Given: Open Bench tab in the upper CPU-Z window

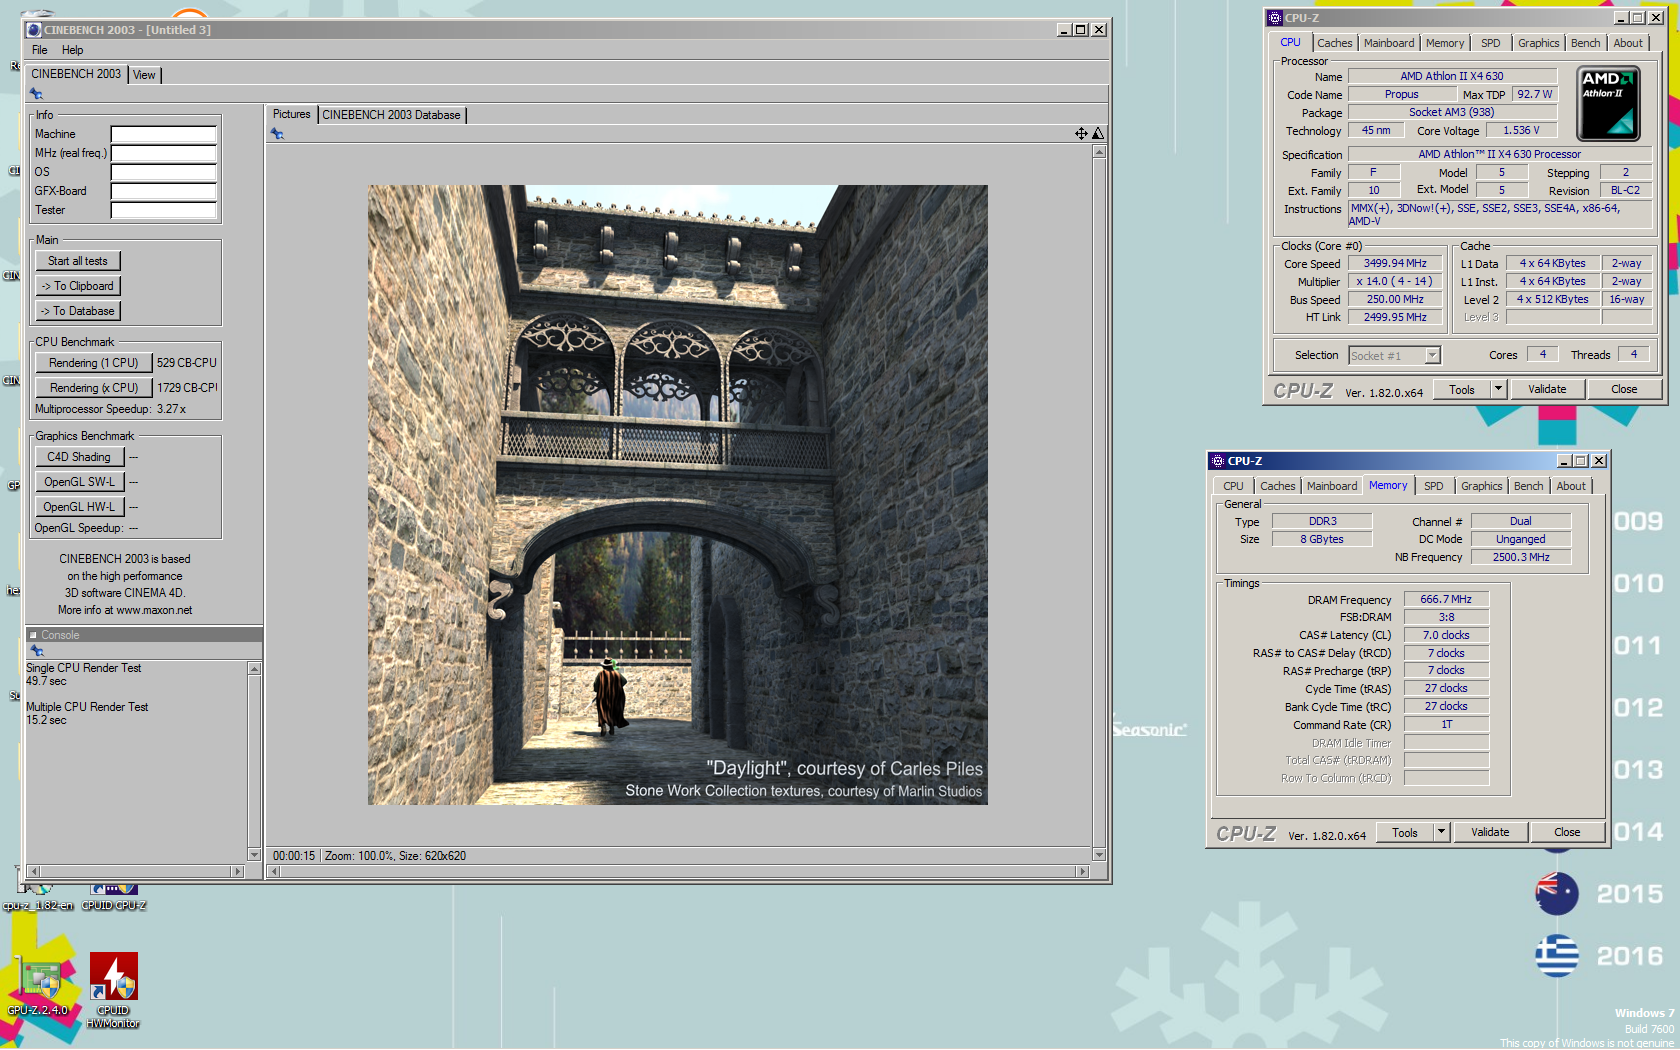Looking at the screenshot, I should 1585,43.
